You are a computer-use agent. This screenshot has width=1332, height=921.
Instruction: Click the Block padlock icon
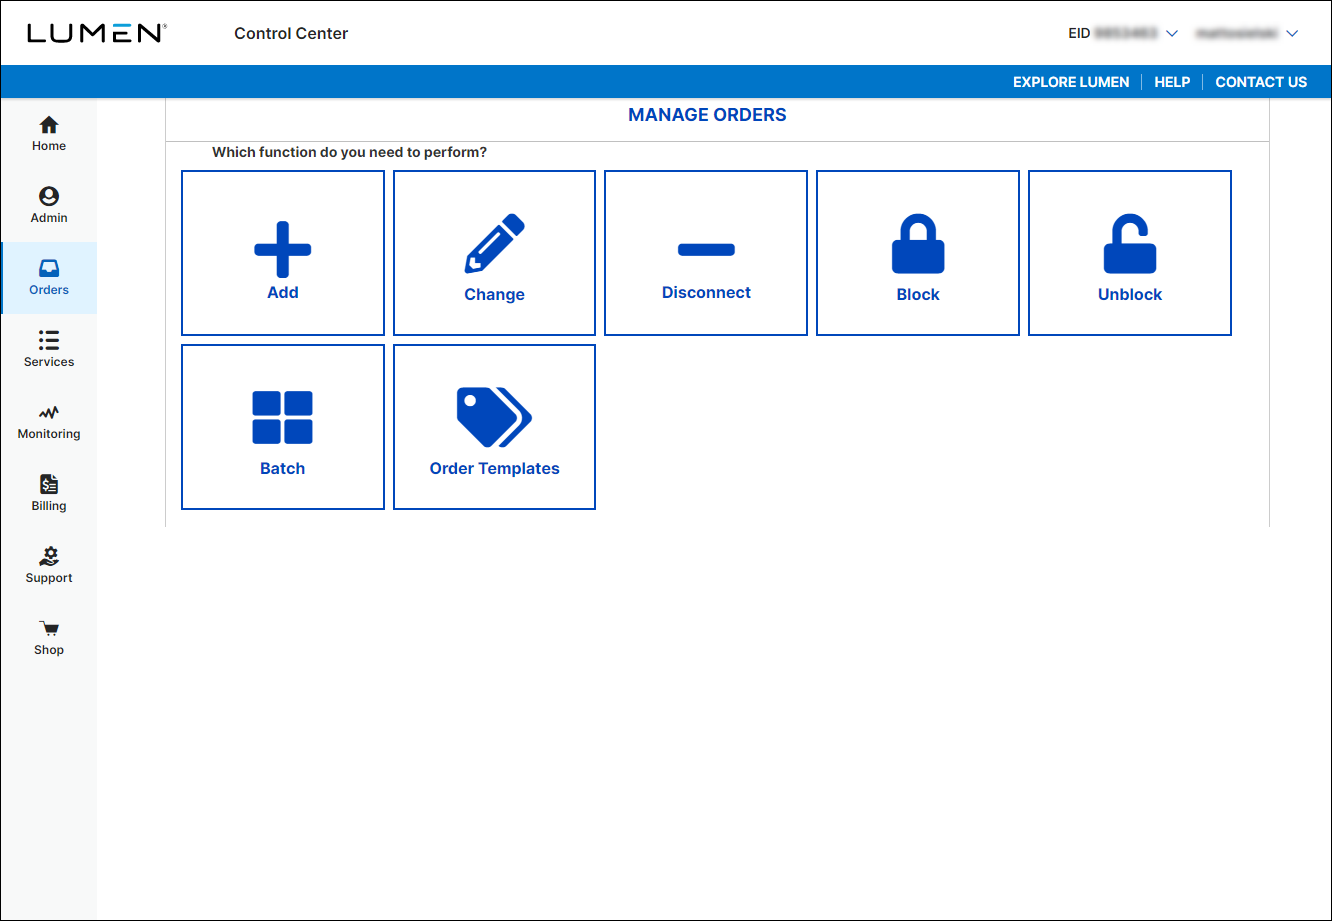click(x=918, y=243)
